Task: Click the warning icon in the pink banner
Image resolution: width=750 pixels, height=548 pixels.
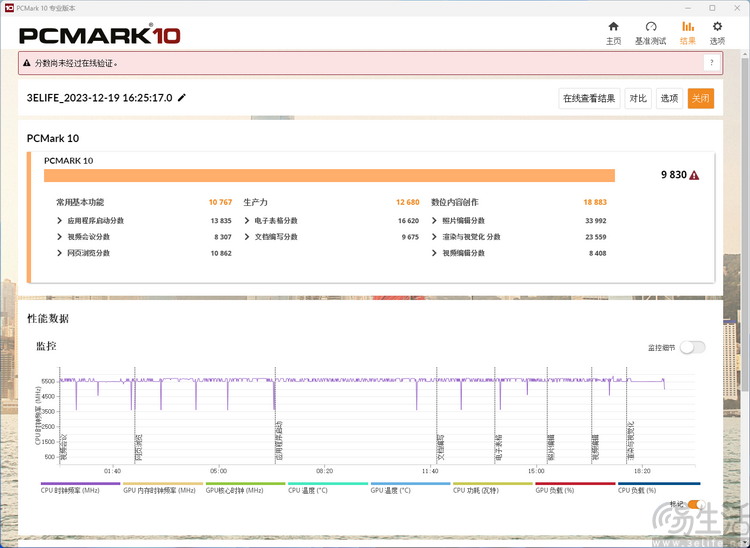Action: click(x=27, y=63)
